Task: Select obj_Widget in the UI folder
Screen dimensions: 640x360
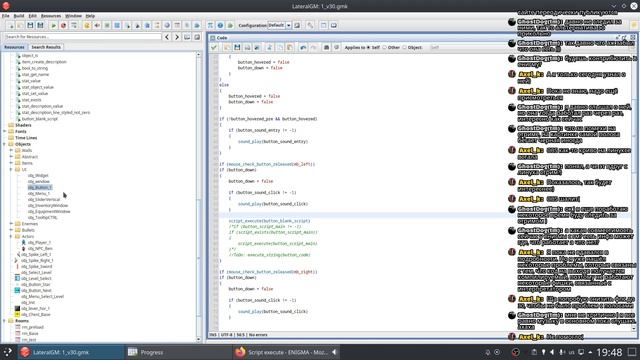Action: pyautogui.click(x=38, y=176)
